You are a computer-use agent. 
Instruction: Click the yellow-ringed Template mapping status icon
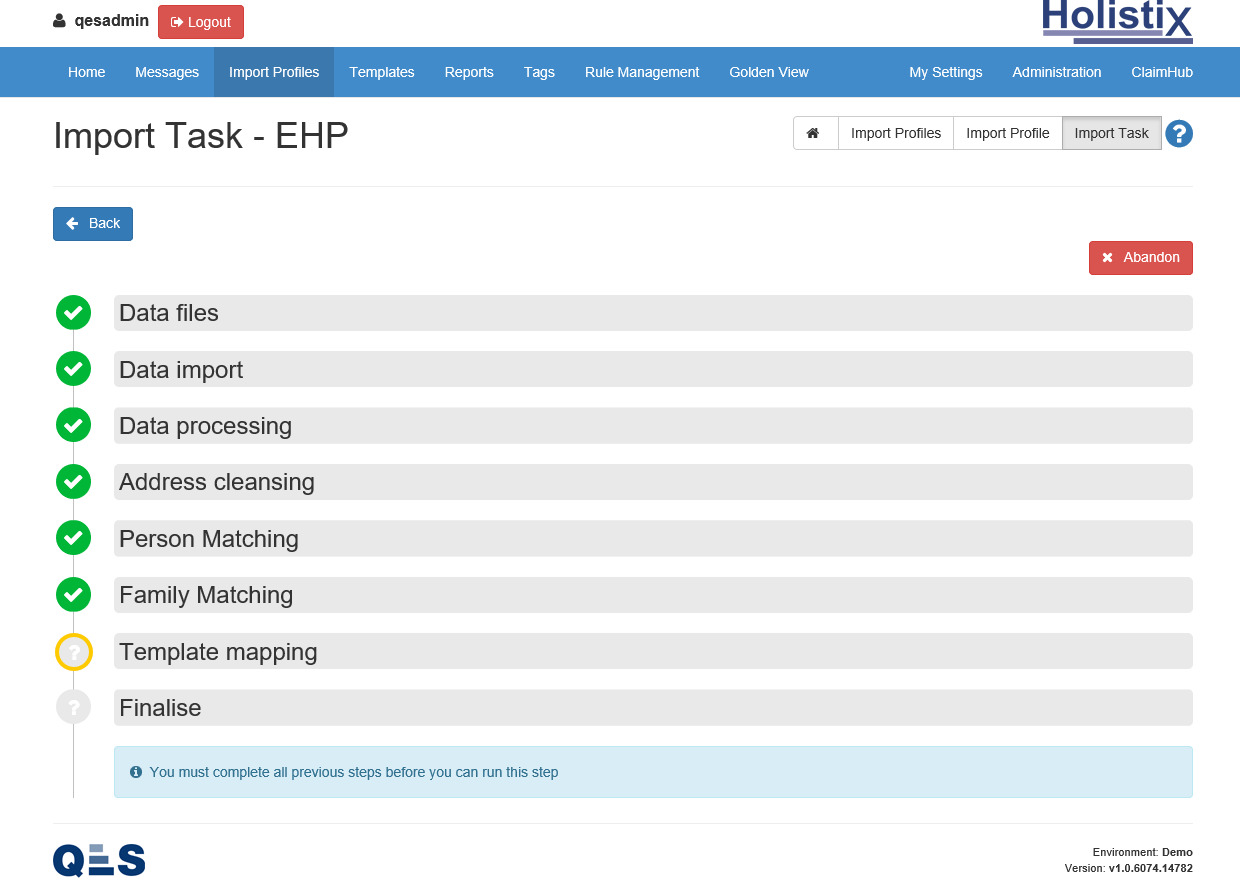(x=73, y=652)
